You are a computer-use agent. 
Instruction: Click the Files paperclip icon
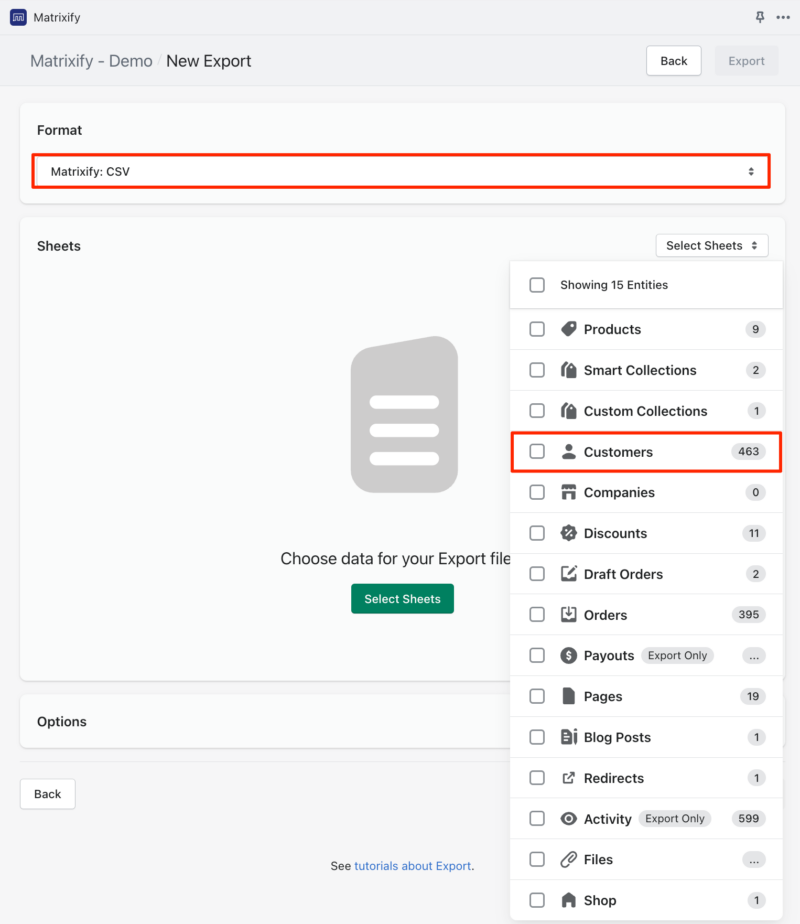[x=568, y=859]
